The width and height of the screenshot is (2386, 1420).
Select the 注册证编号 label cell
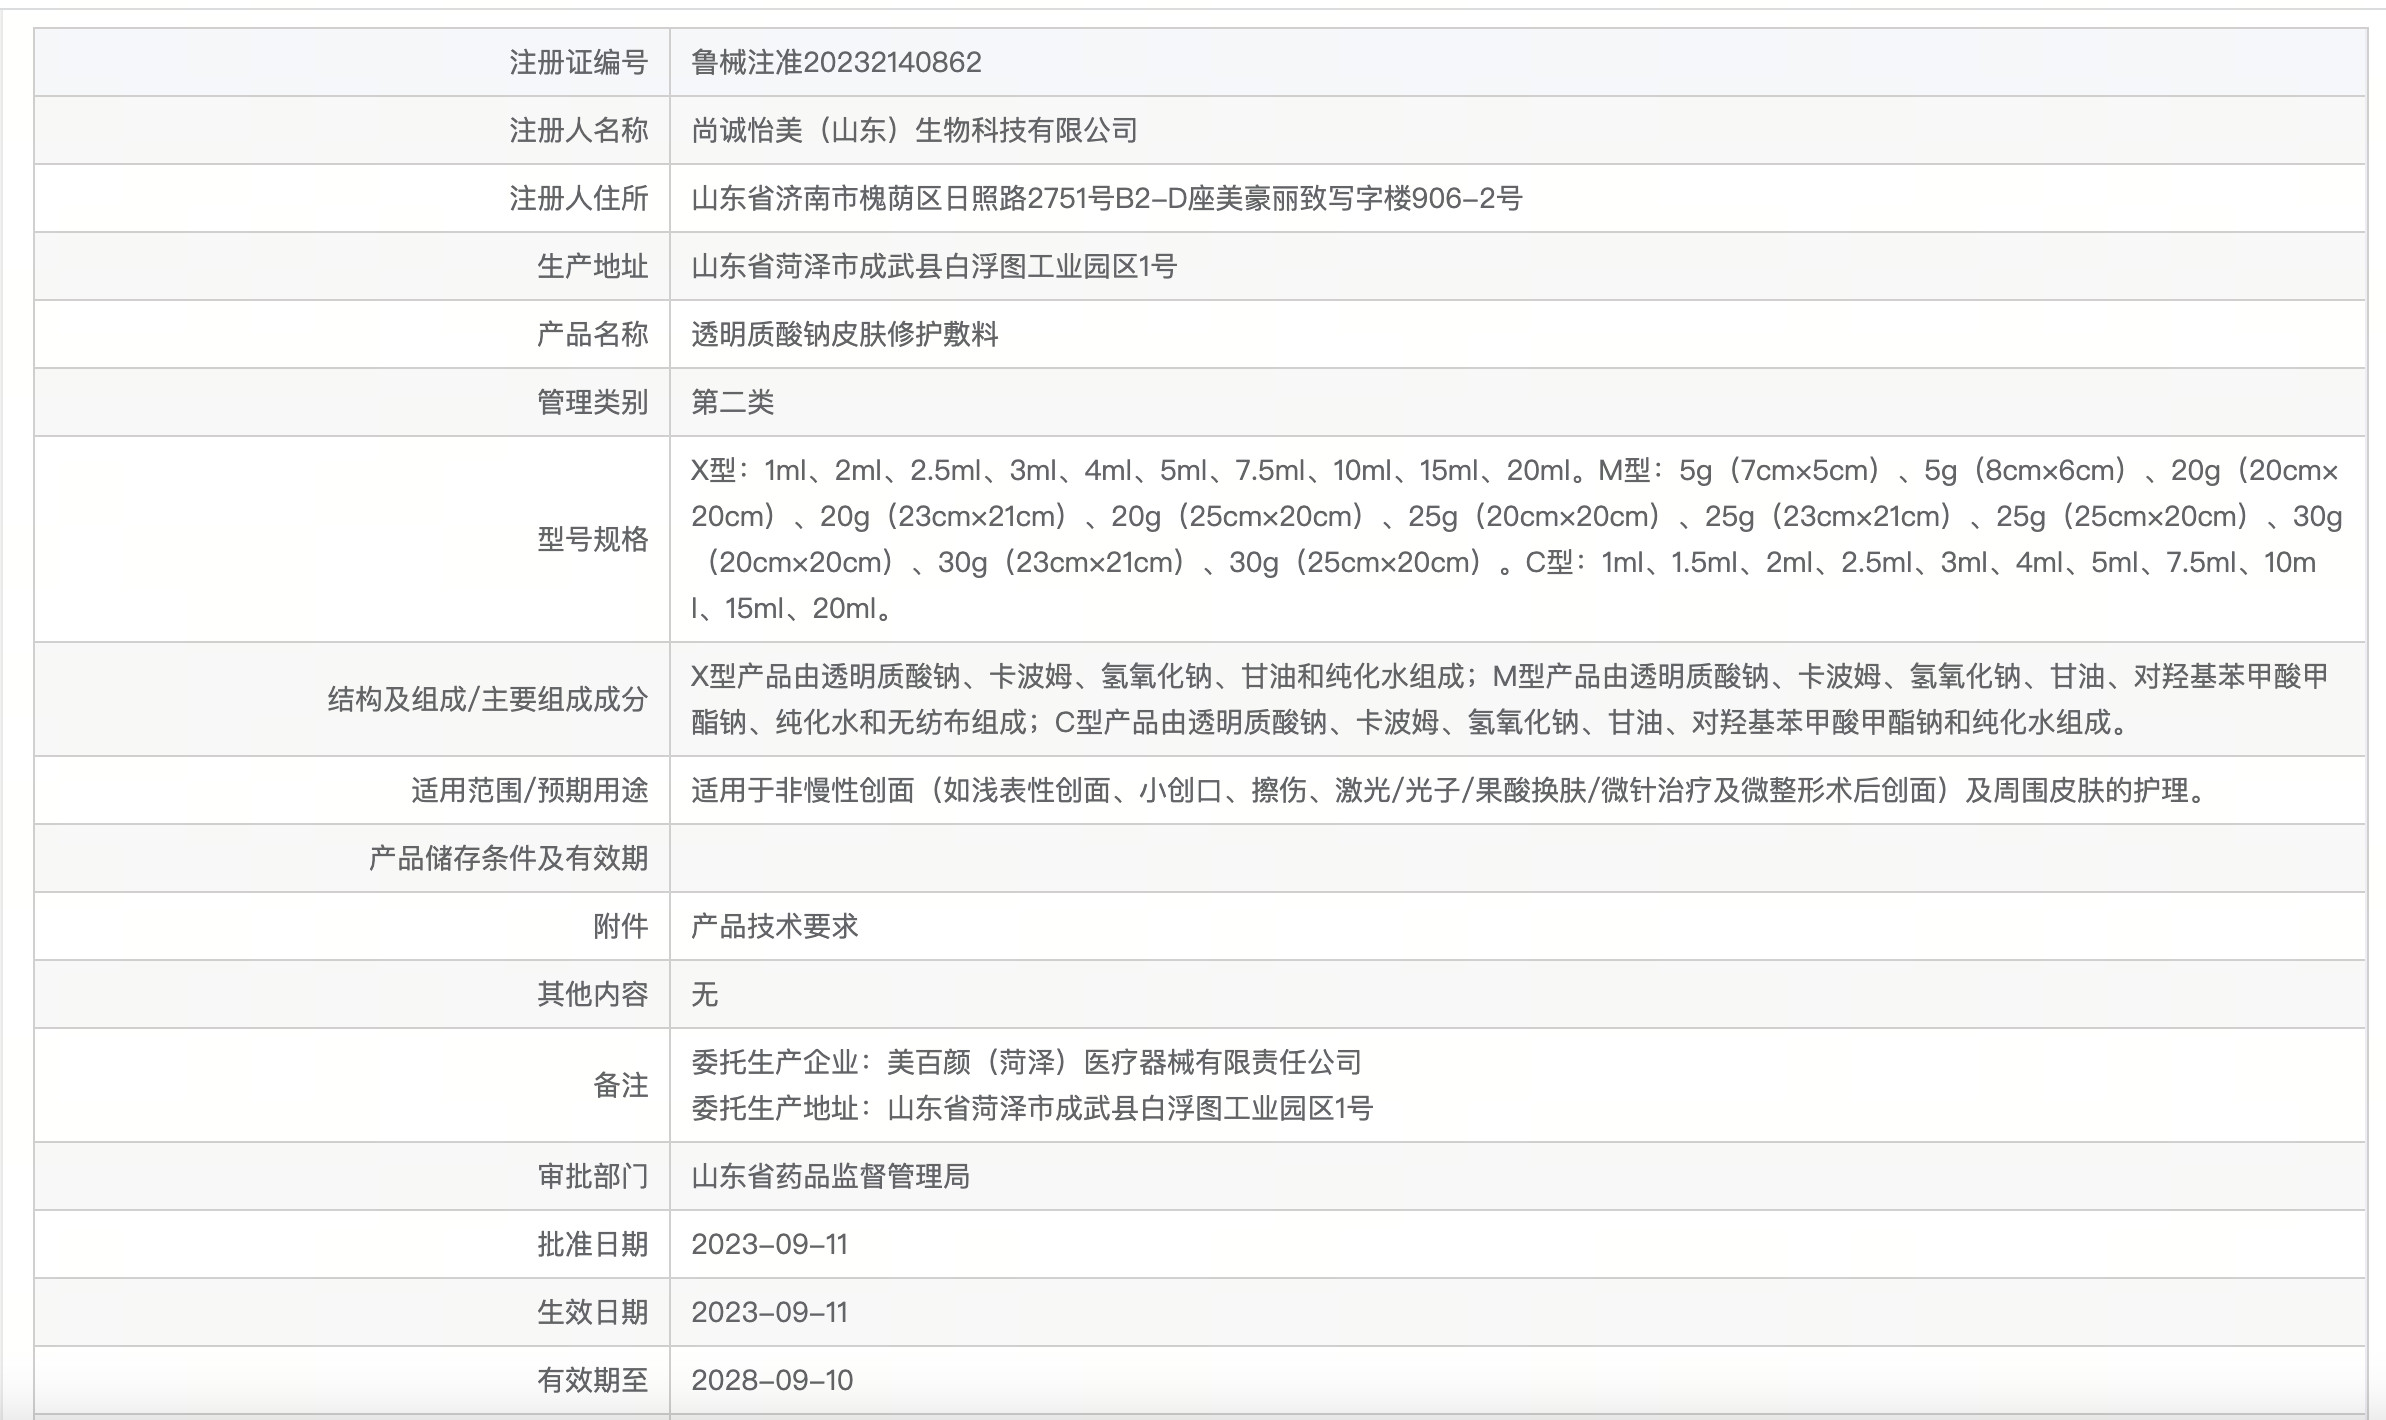click(352, 62)
